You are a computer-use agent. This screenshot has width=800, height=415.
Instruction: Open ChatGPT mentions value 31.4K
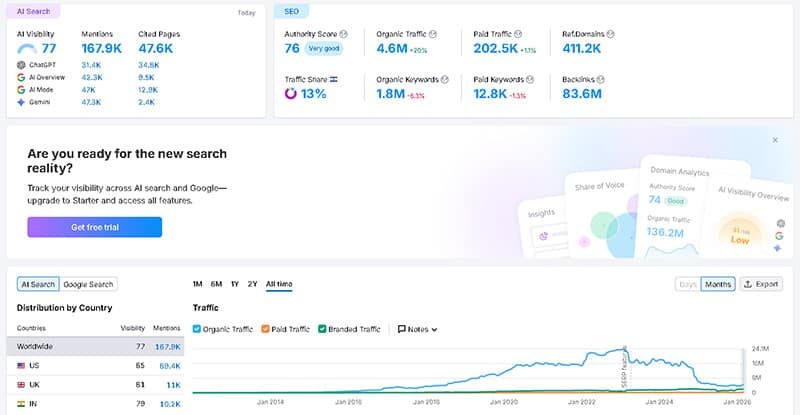91,65
